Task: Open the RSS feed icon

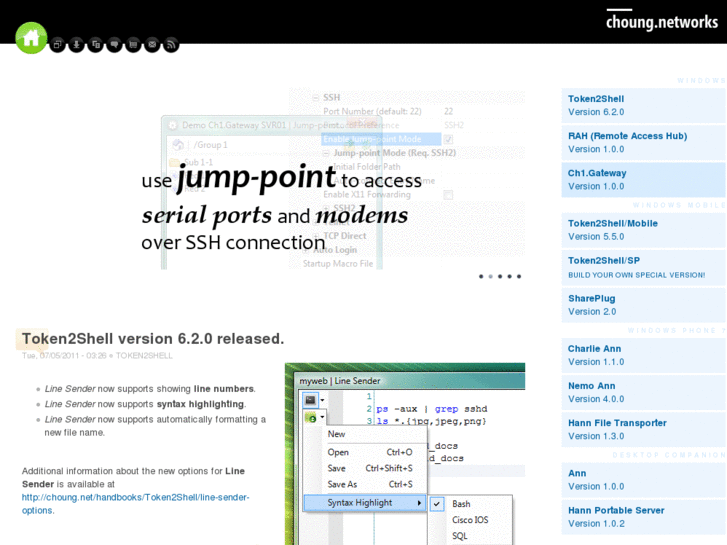Action: coord(171,45)
